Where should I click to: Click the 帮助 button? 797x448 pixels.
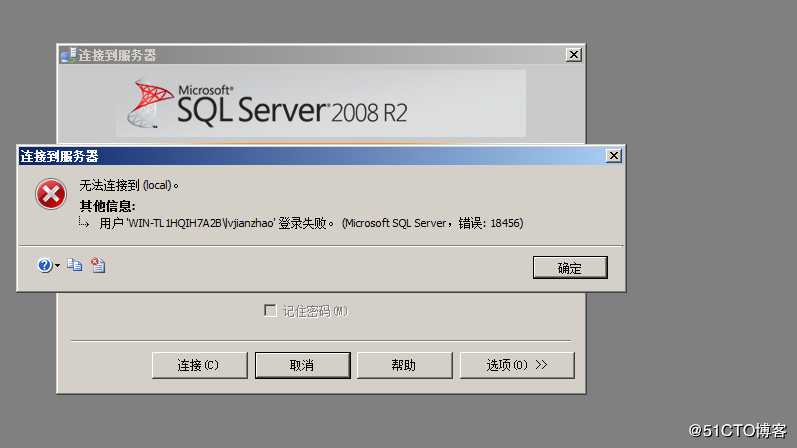[404, 365]
